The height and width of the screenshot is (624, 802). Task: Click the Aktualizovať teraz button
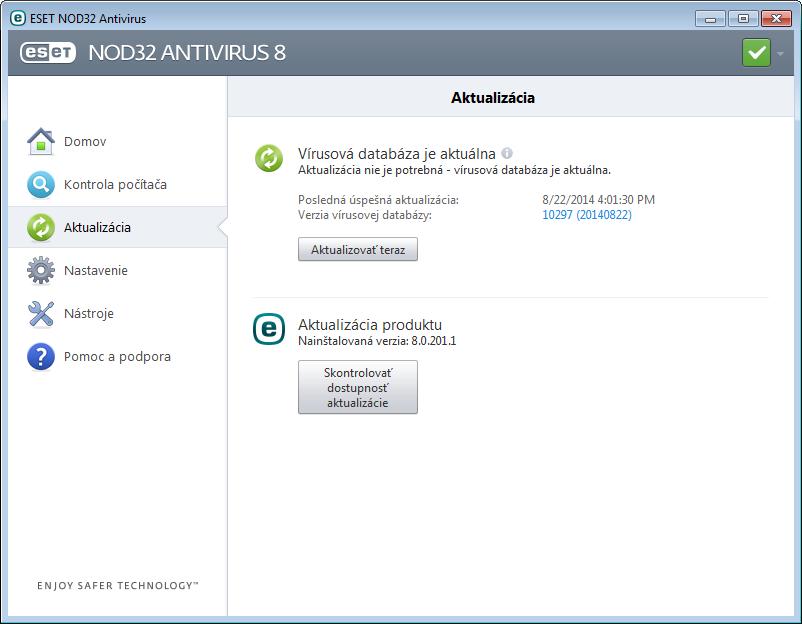(358, 250)
